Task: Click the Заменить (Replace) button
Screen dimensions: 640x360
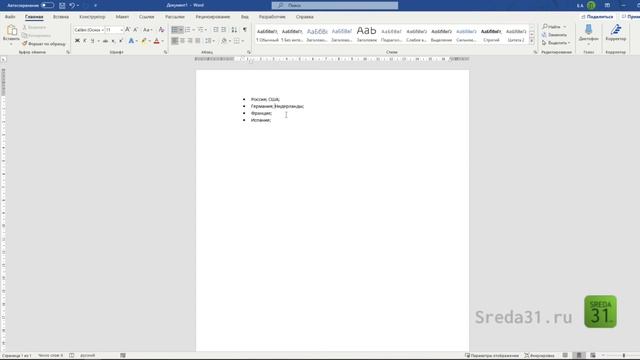Action: 554,35
